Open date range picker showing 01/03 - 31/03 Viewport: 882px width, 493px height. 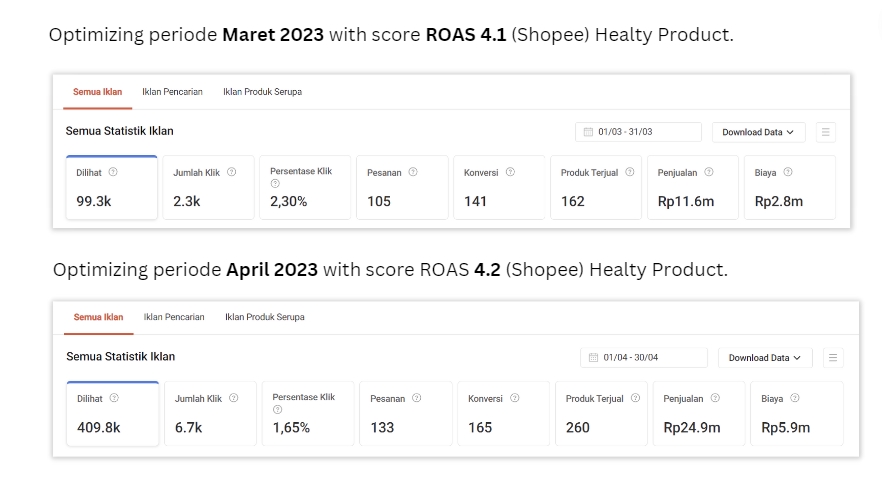point(638,132)
